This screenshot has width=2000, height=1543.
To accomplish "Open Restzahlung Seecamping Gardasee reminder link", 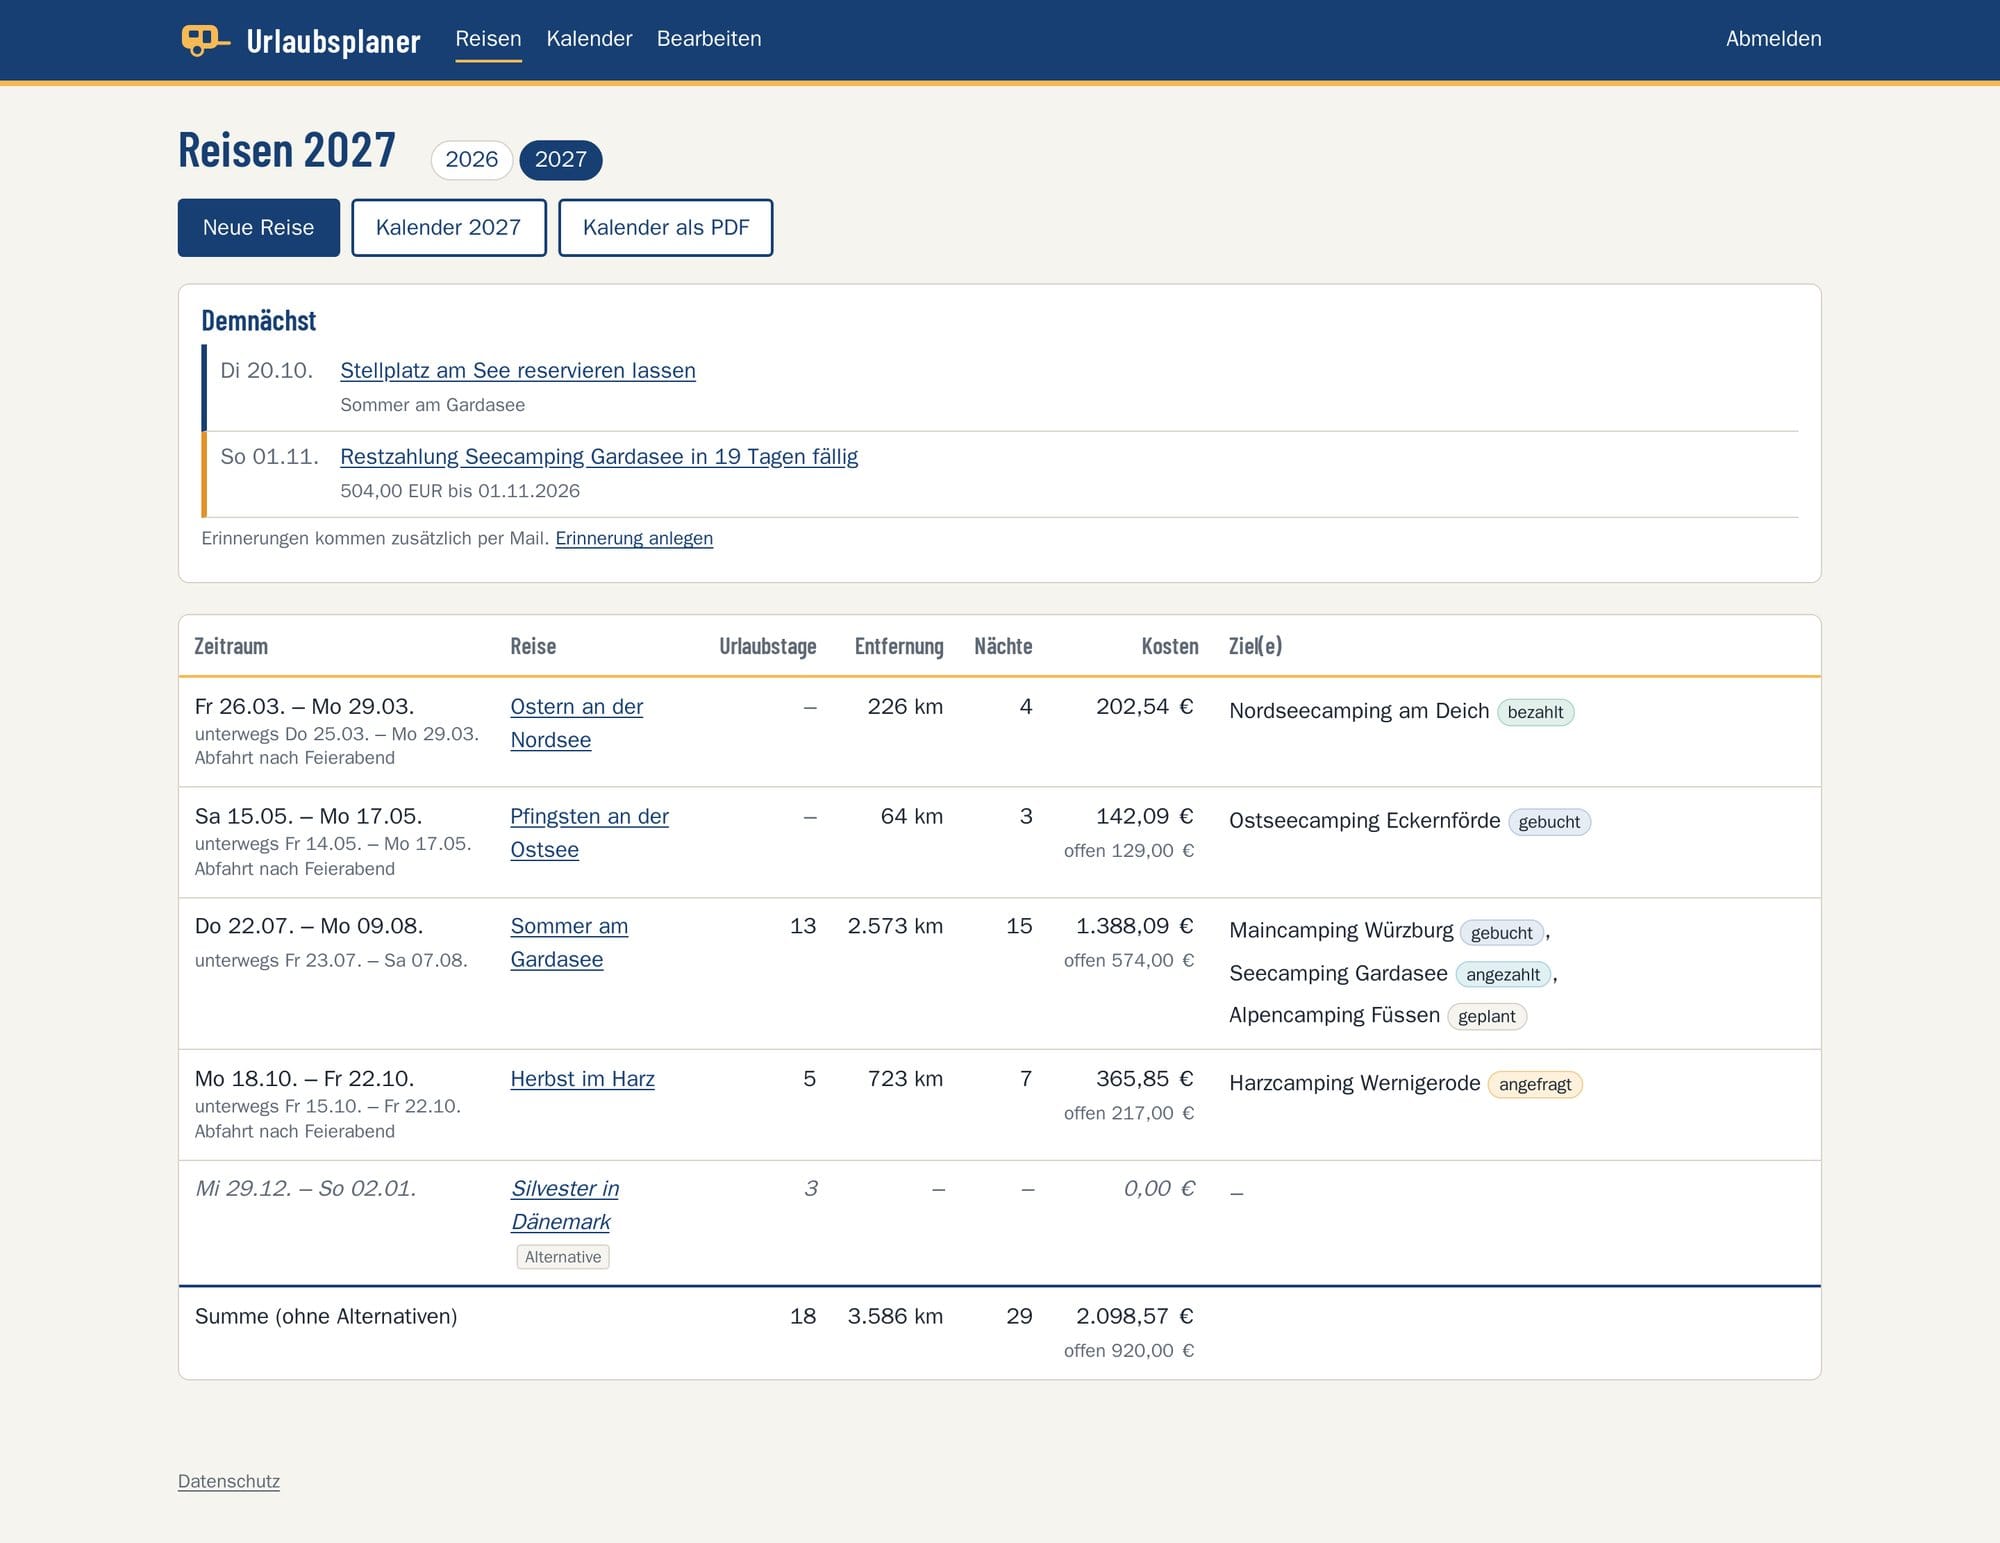I will [598, 457].
